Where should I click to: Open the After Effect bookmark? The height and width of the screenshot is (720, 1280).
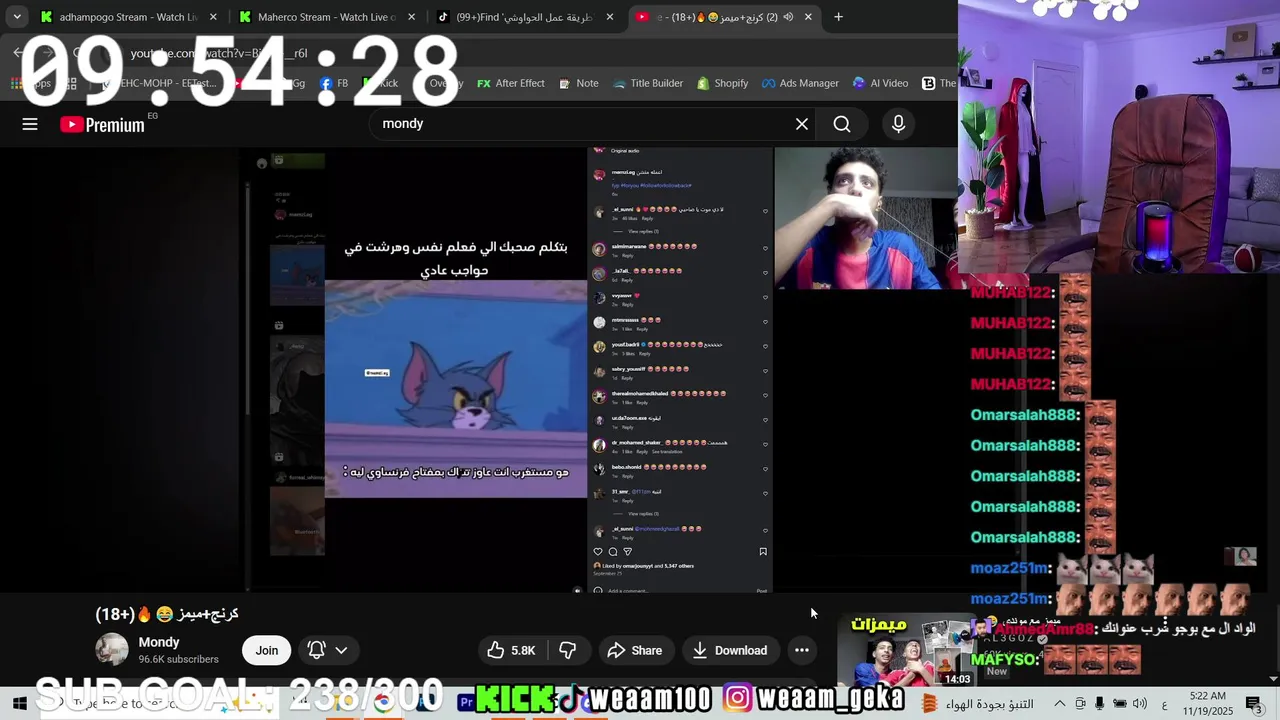[x=511, y=83]
